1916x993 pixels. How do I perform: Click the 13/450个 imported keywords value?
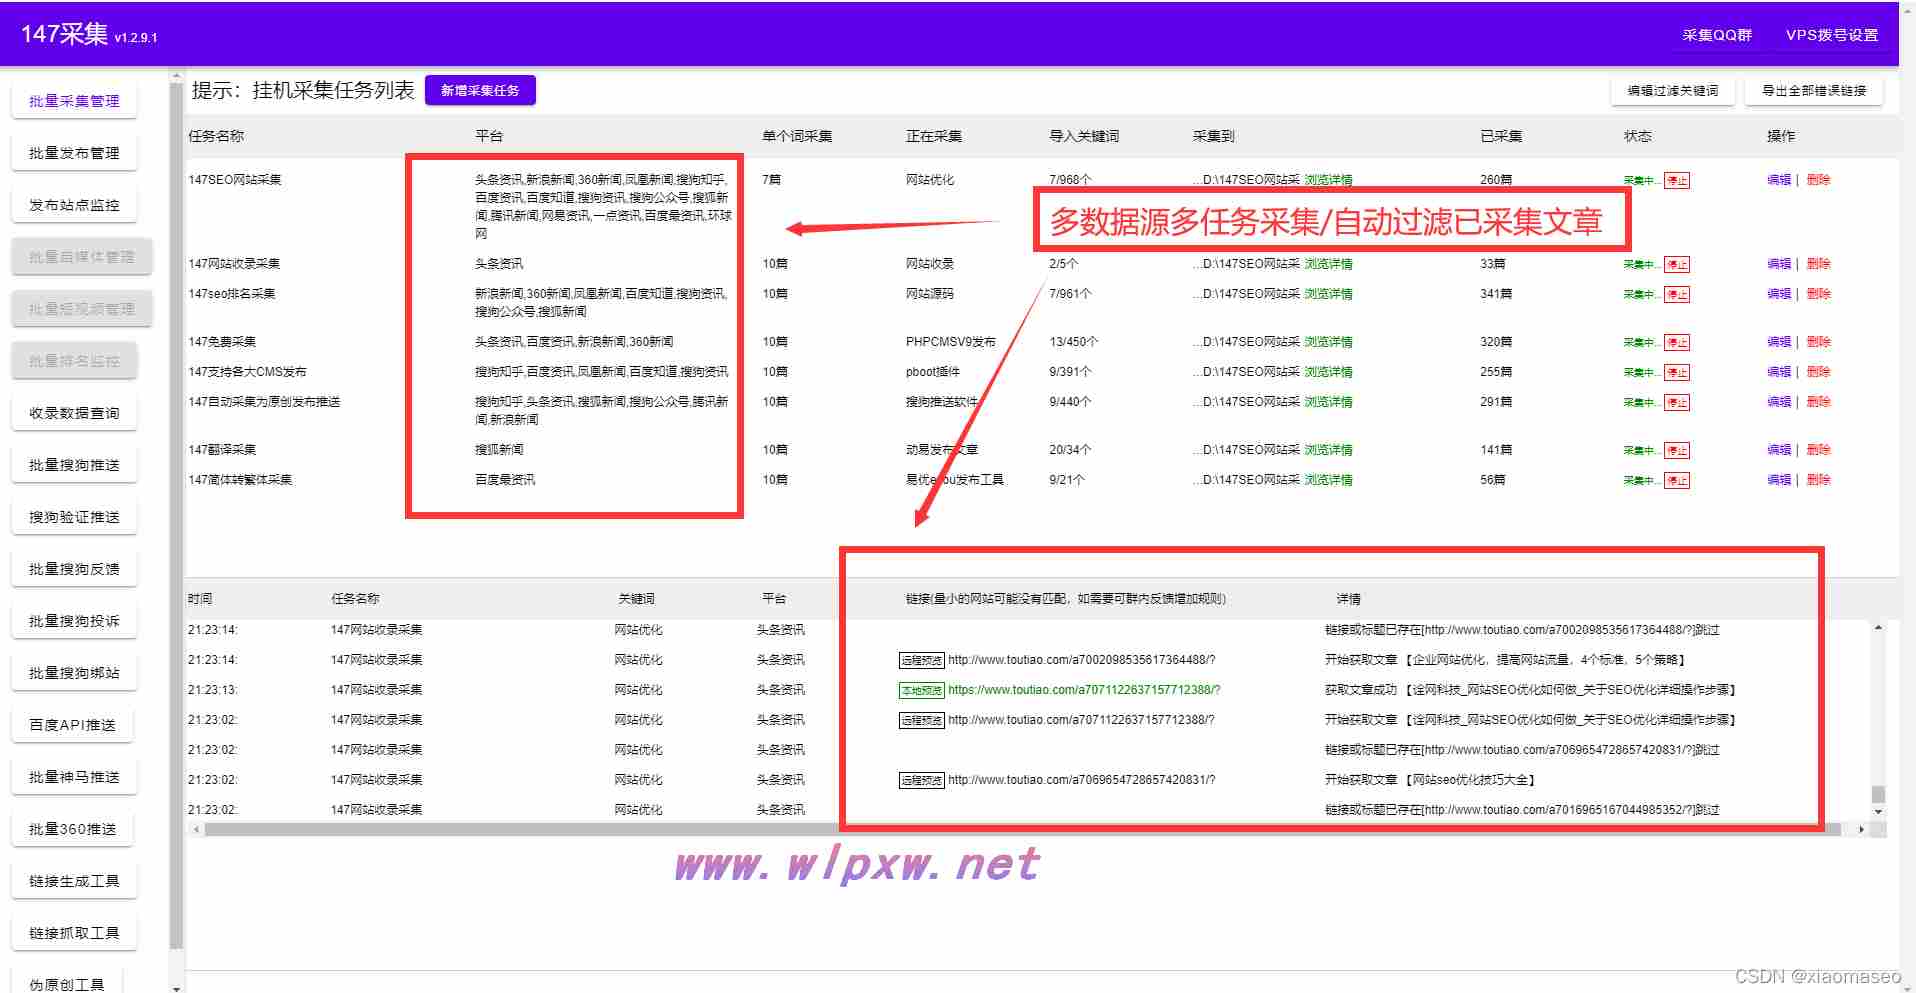tap(1073, 342)
